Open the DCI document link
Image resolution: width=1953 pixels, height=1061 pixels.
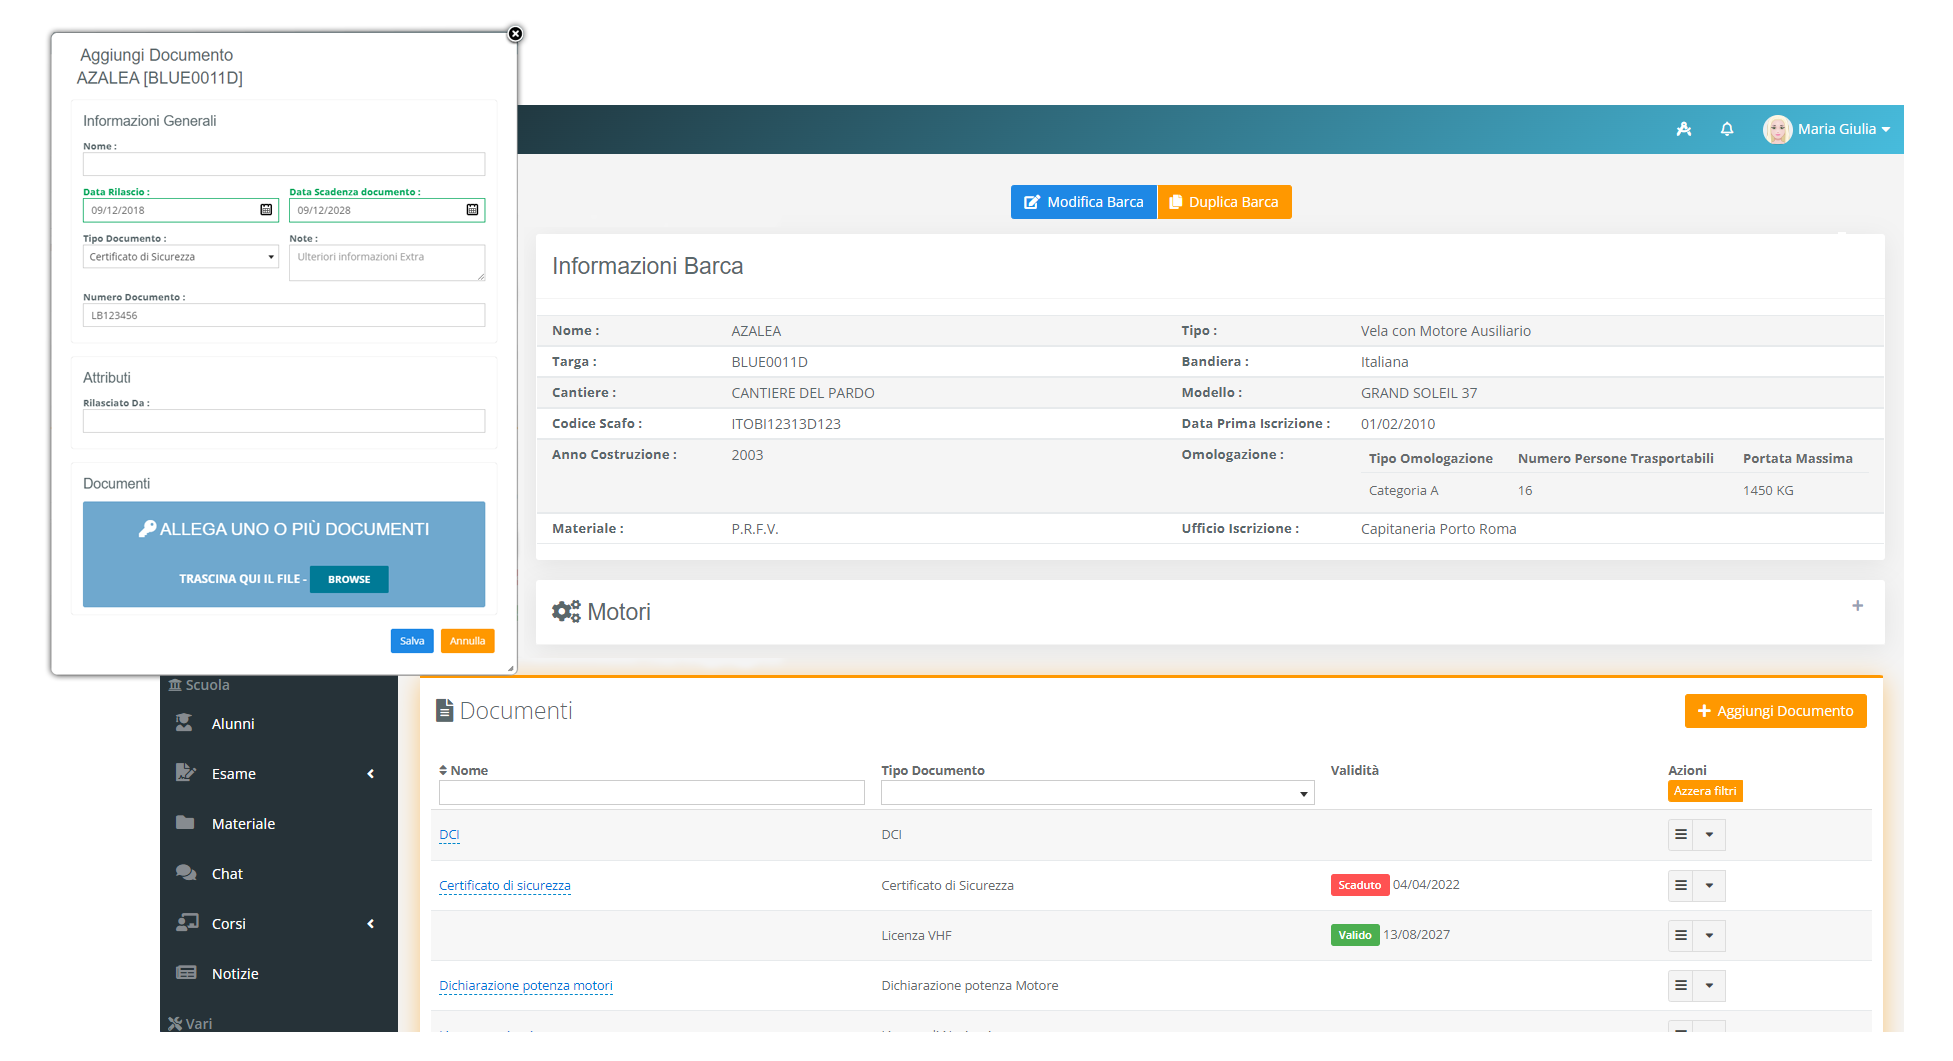click(x=449, y=835)
